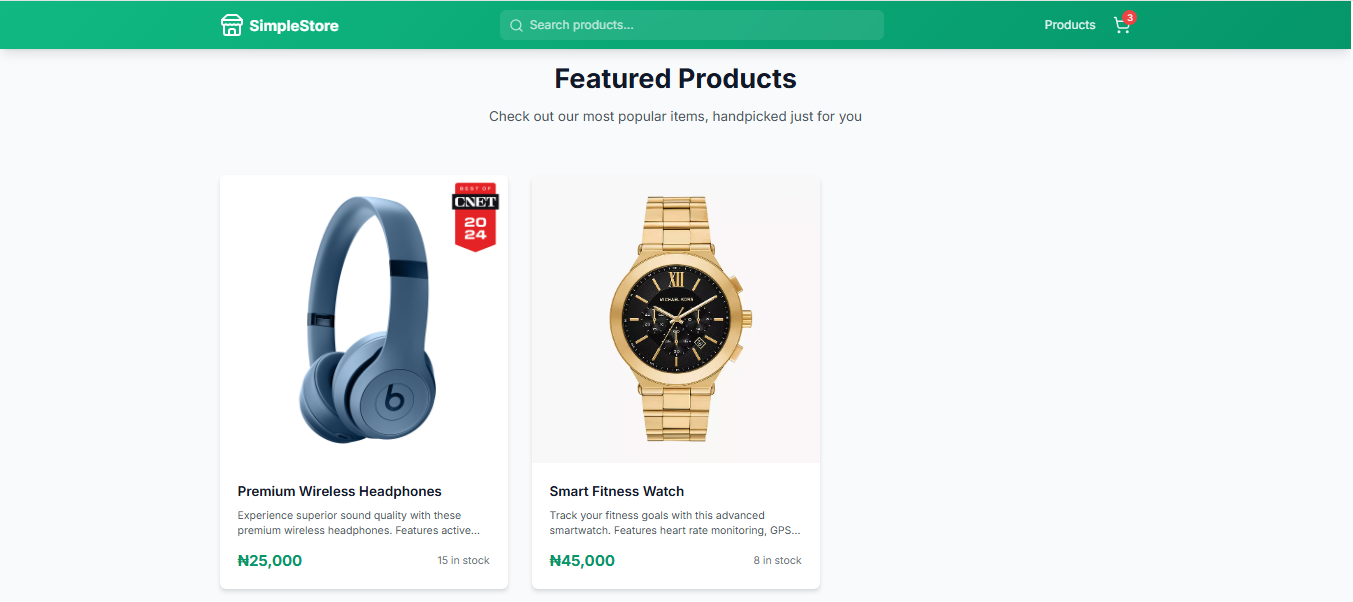Select the Premium Wireless Headphones product image
The height and width of the screenshot is (602, 1353).
pos(363,318)
